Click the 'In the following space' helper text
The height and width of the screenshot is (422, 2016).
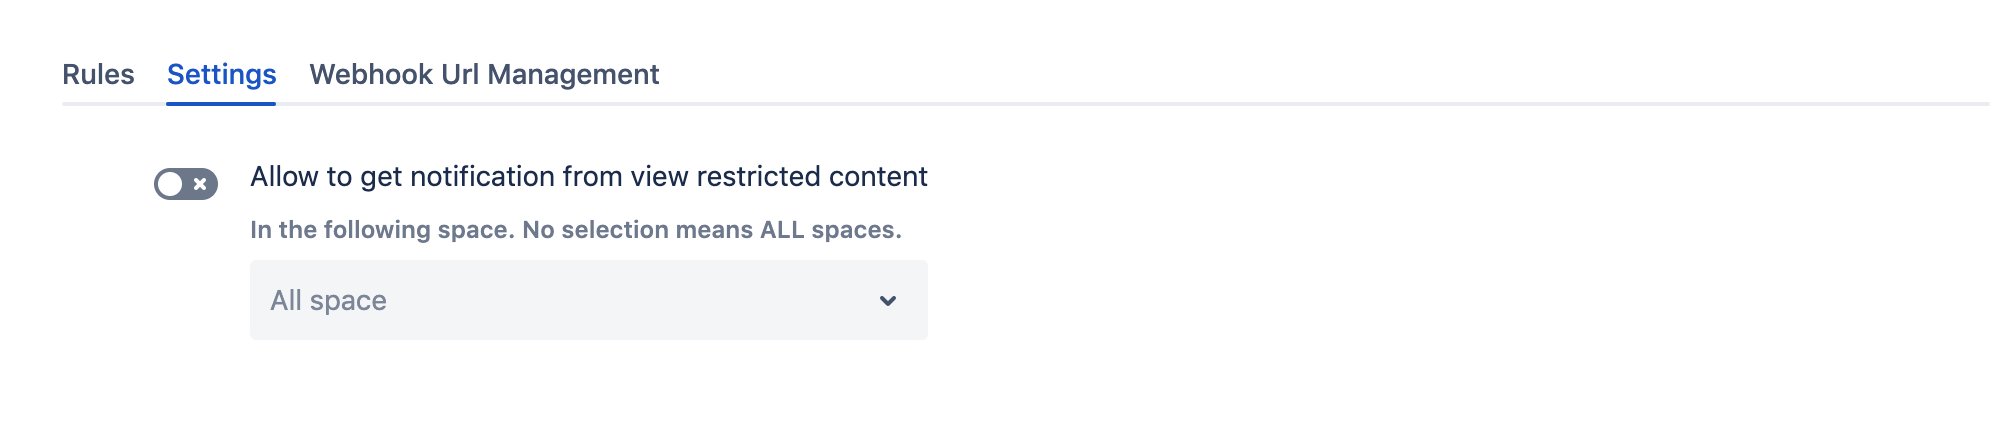point(382,230)
